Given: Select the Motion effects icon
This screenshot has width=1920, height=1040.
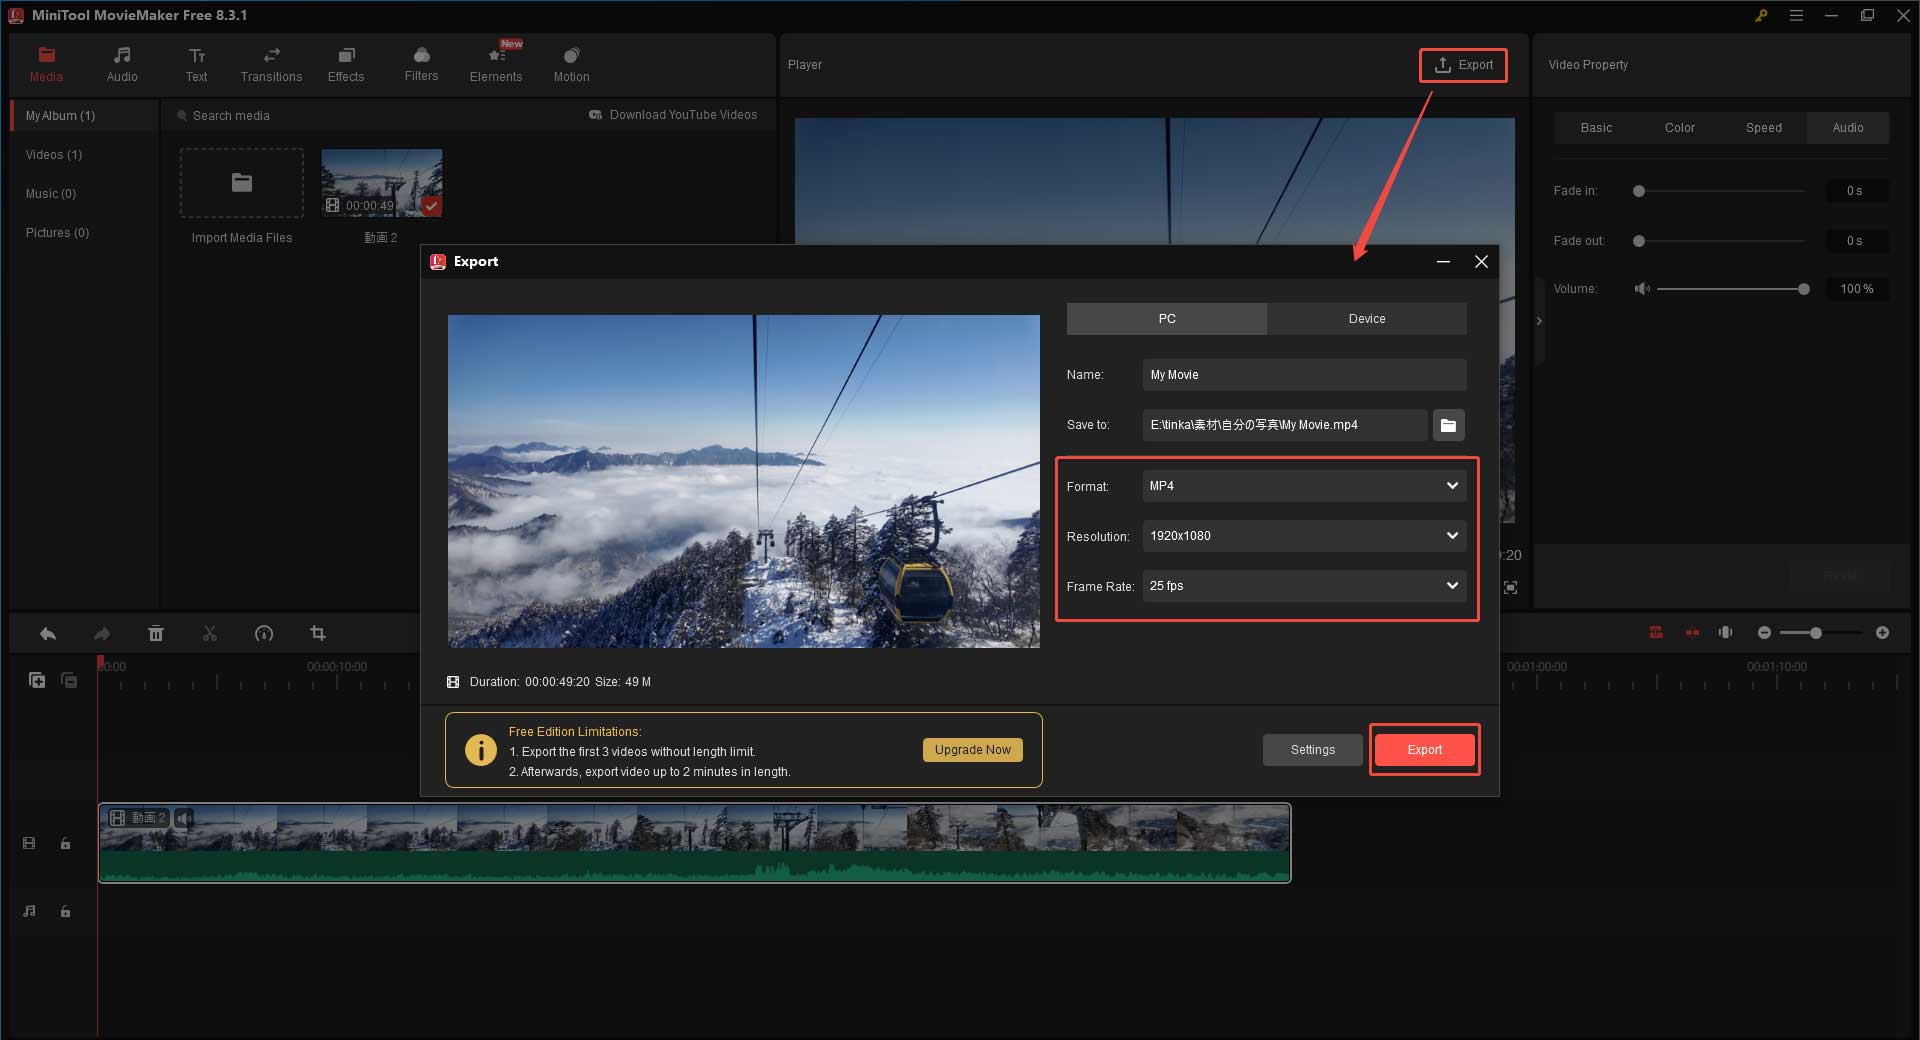Looking at the screenshot, I should [x=571, y=63].
